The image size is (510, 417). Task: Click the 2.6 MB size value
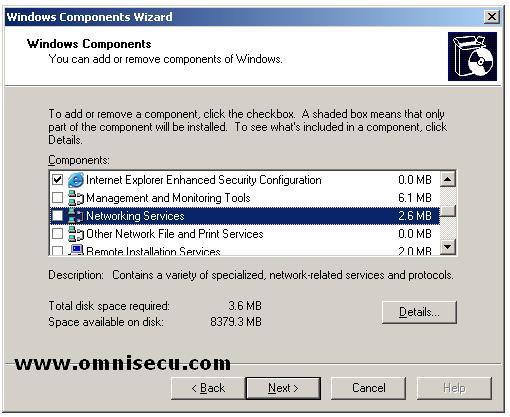pyautogui.click(x=415, y=216)
